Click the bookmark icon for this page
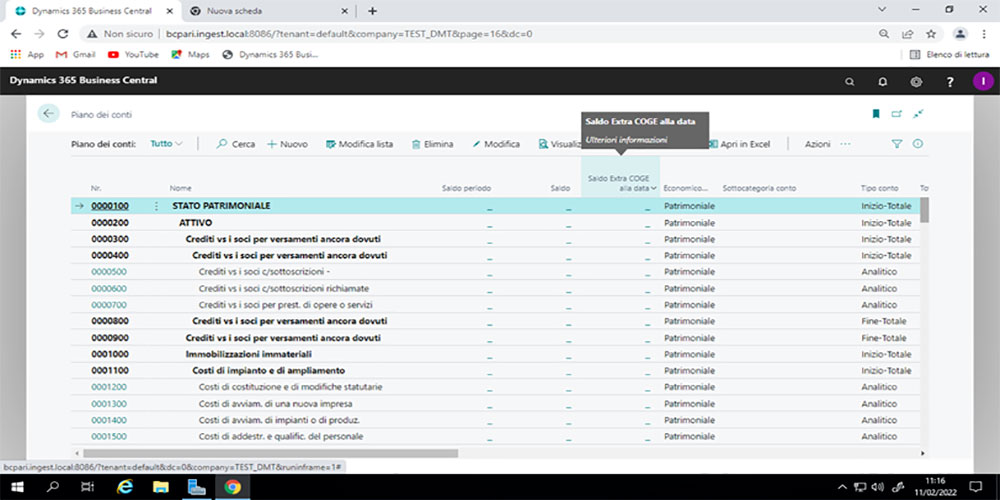This screenshot has height=500, width=1000. click(x=876, y=114)
